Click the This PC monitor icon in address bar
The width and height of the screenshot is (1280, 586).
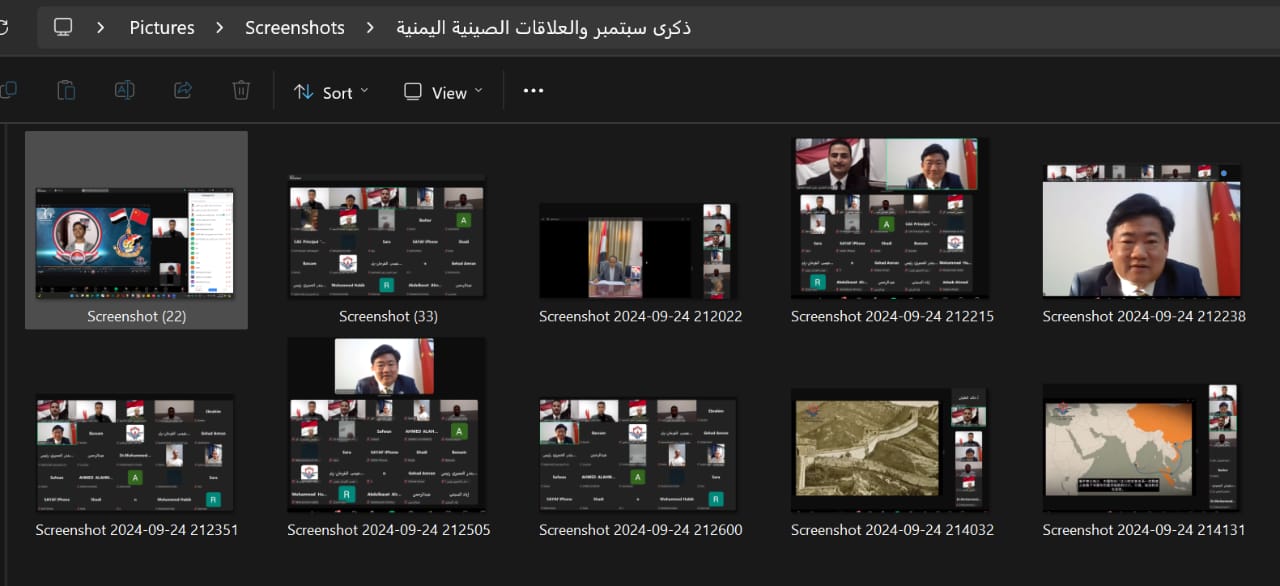[x=63, y=28]
